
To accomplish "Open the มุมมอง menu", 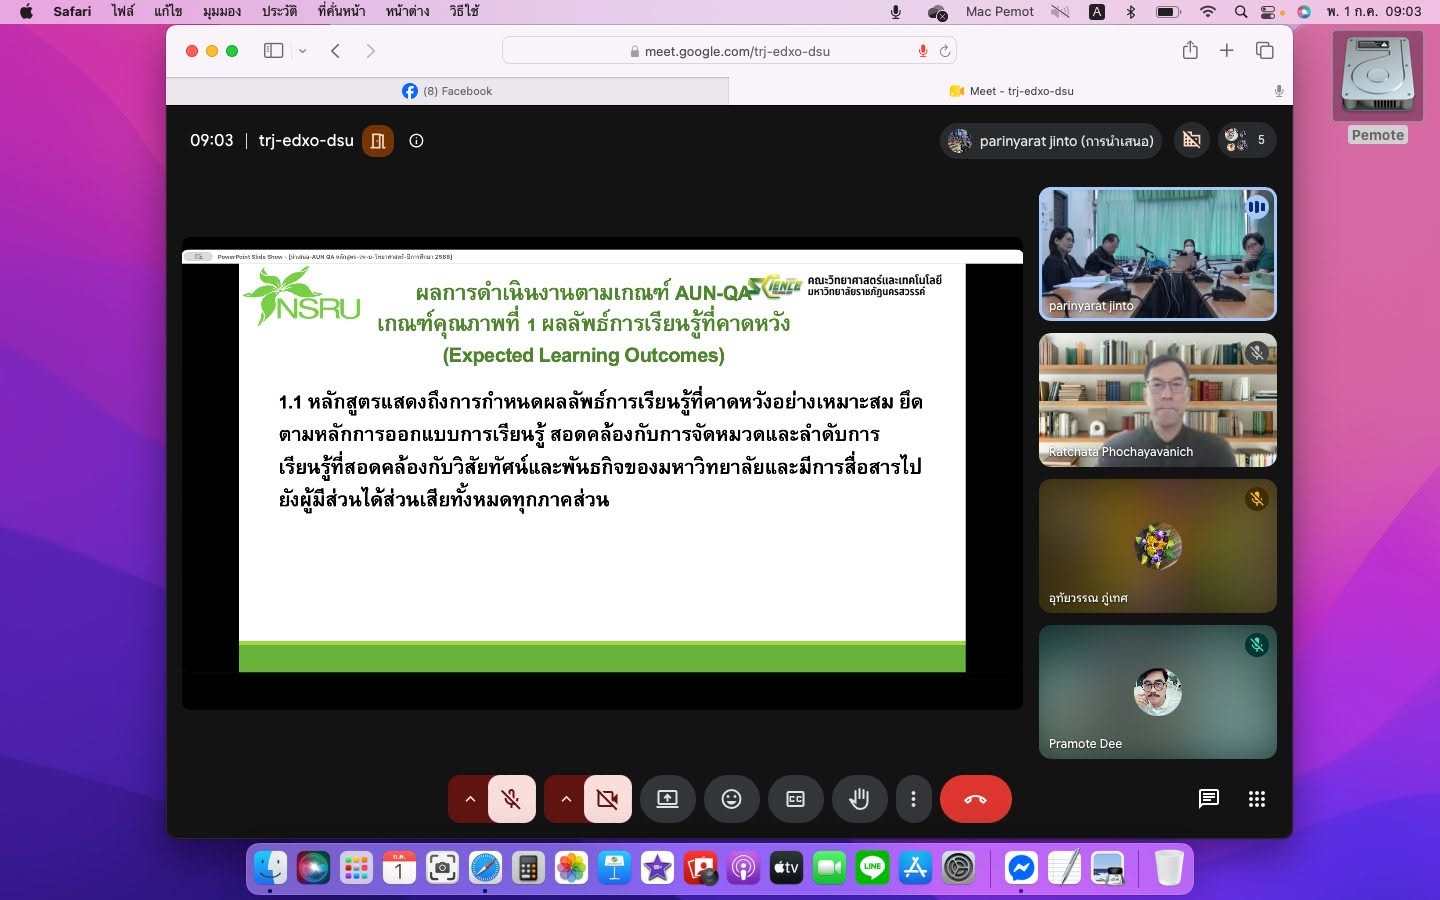I will coord(222,11).
